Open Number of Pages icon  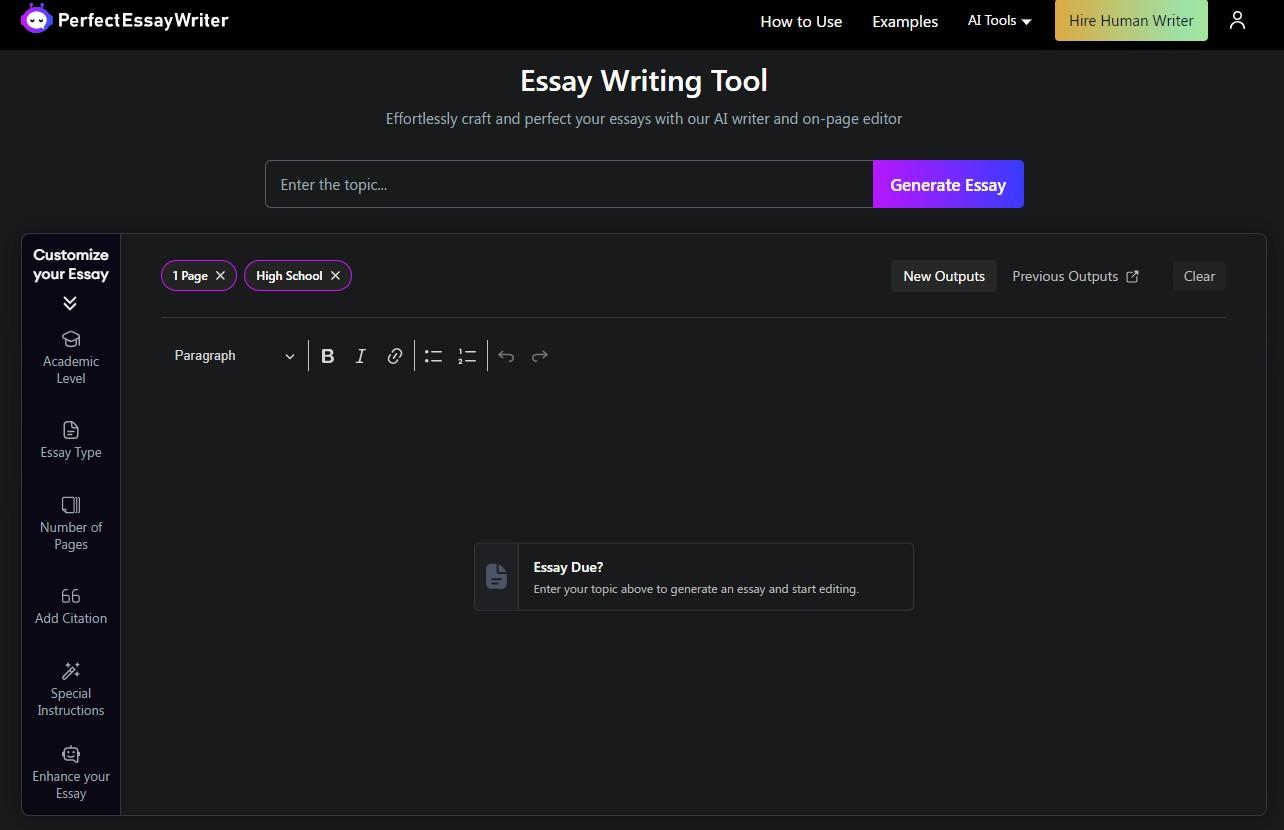click(71, 505)
